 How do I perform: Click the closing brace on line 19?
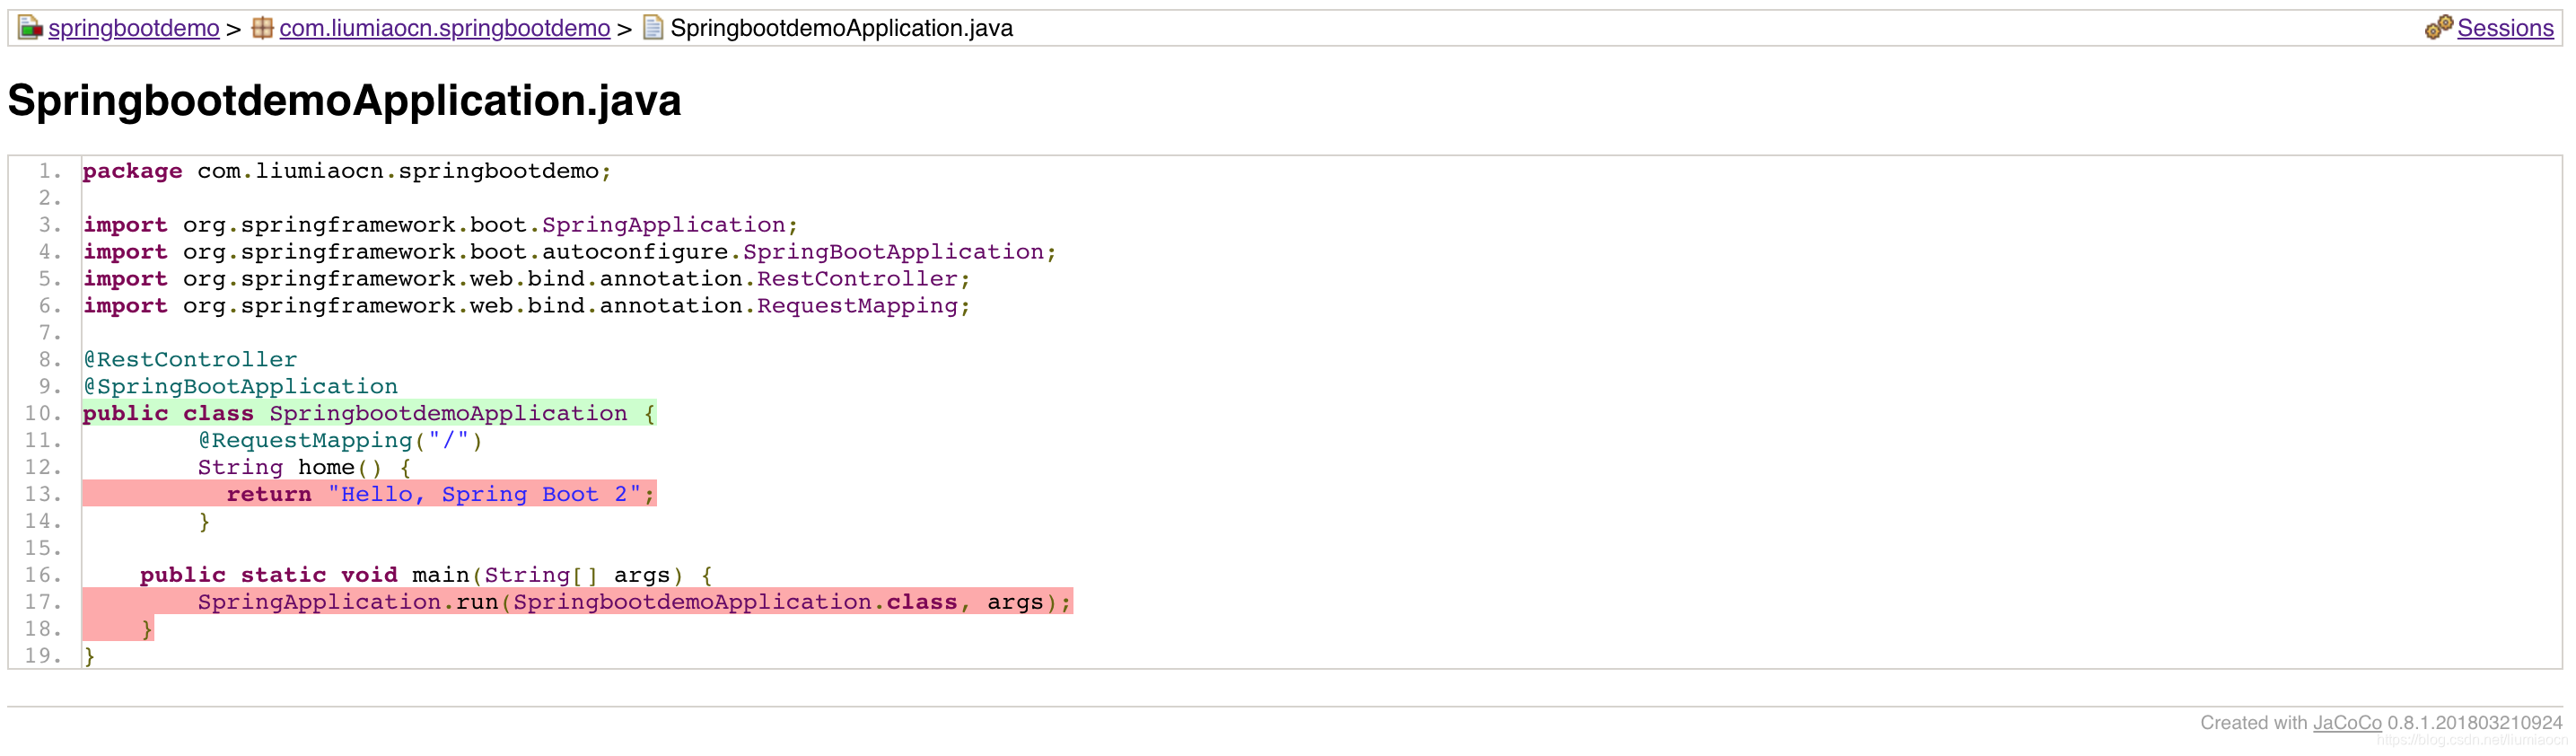[89, 656]
